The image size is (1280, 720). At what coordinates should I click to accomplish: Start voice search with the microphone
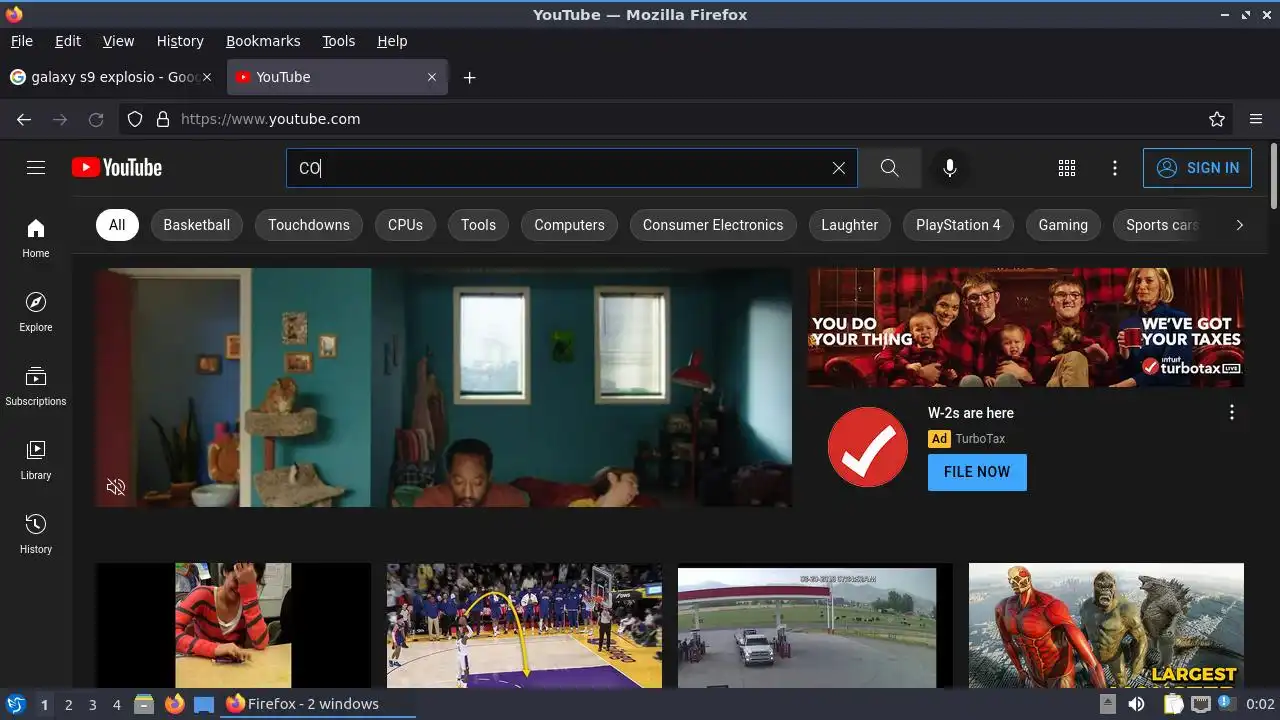pos(950,168)
